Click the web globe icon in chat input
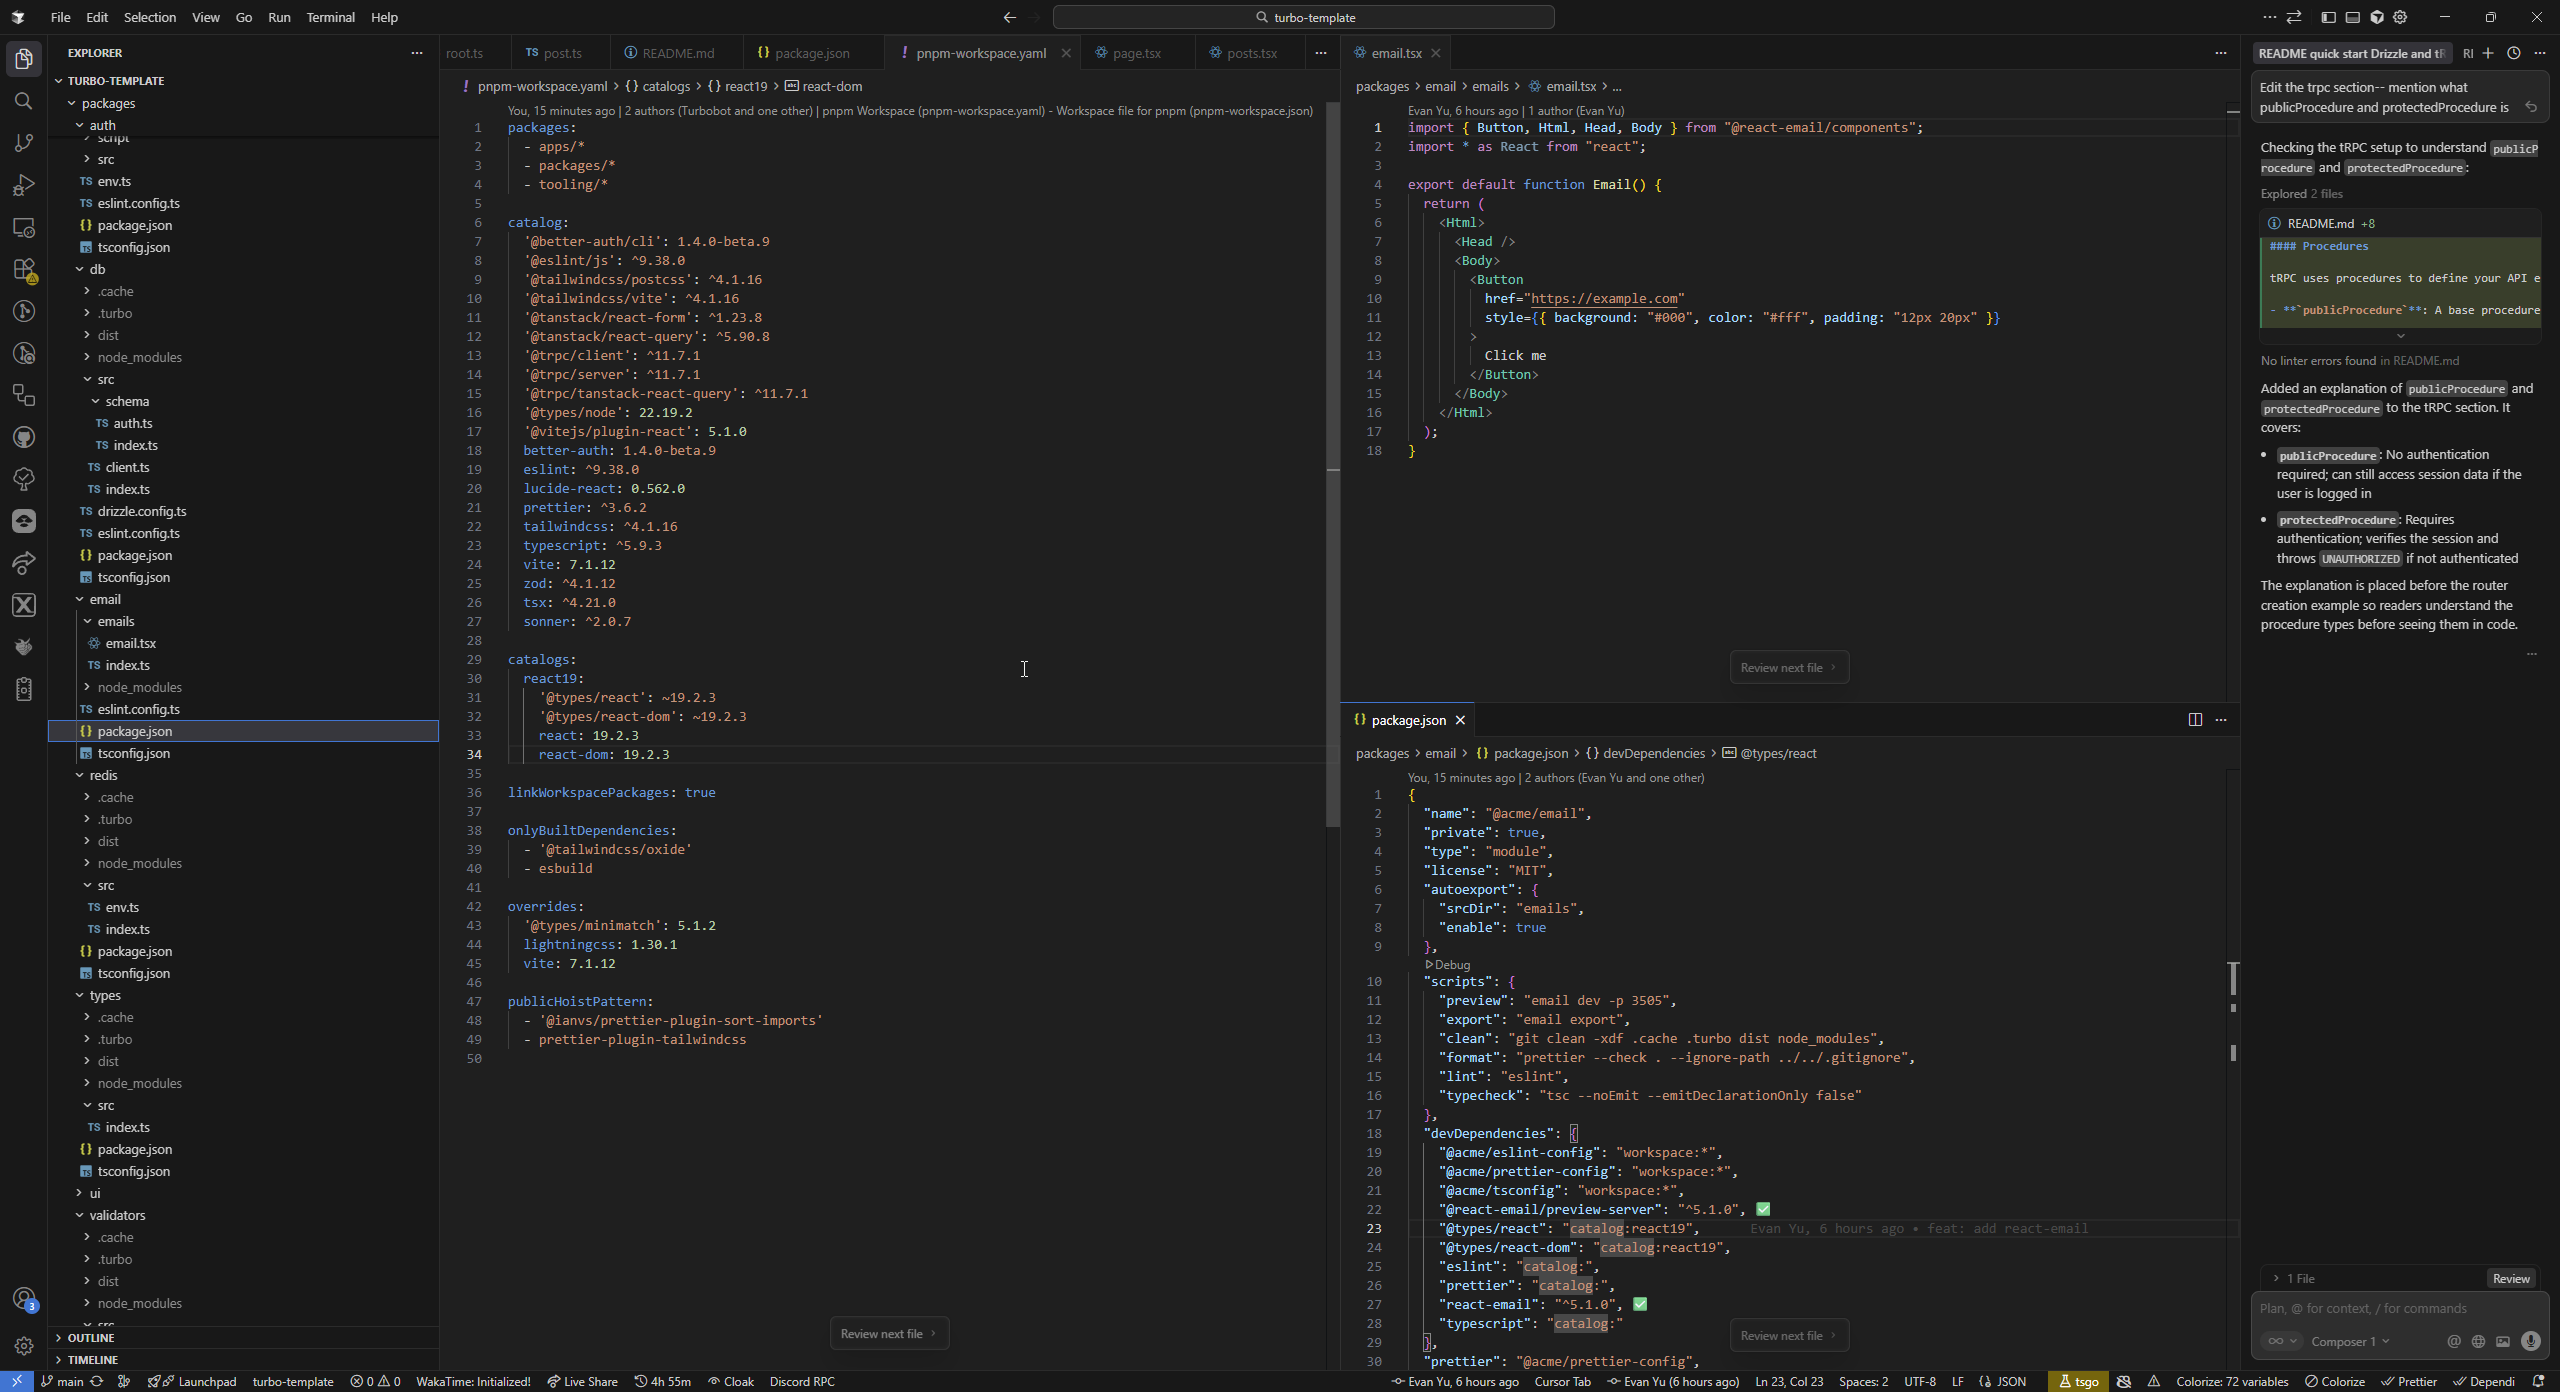This screenshot has height=1392, width=2560. (2478, 1342)
